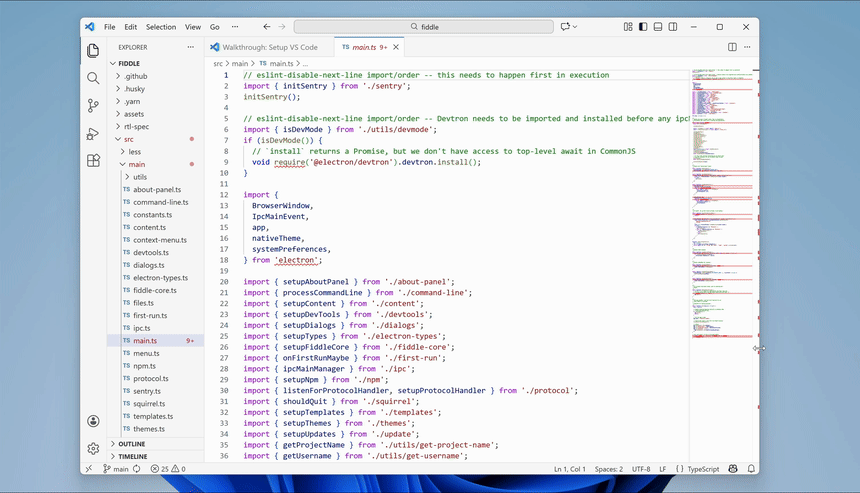Toggle the secondary side bar layout button
860x493 pixels.
point(672,27)
